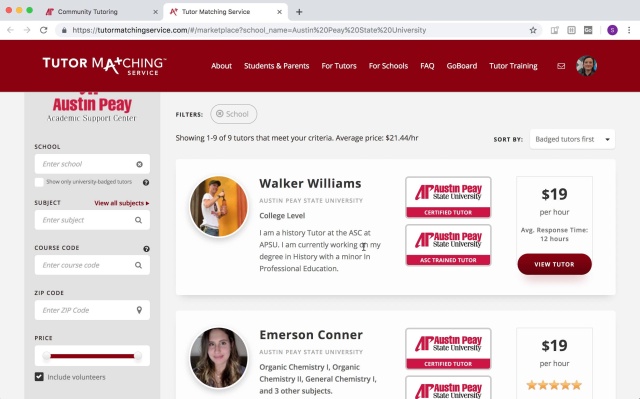Image resolution: width=640 pixels, height=399 pixels.
Task: Click the padlock site info icon
Action: [x=64, y=30]
